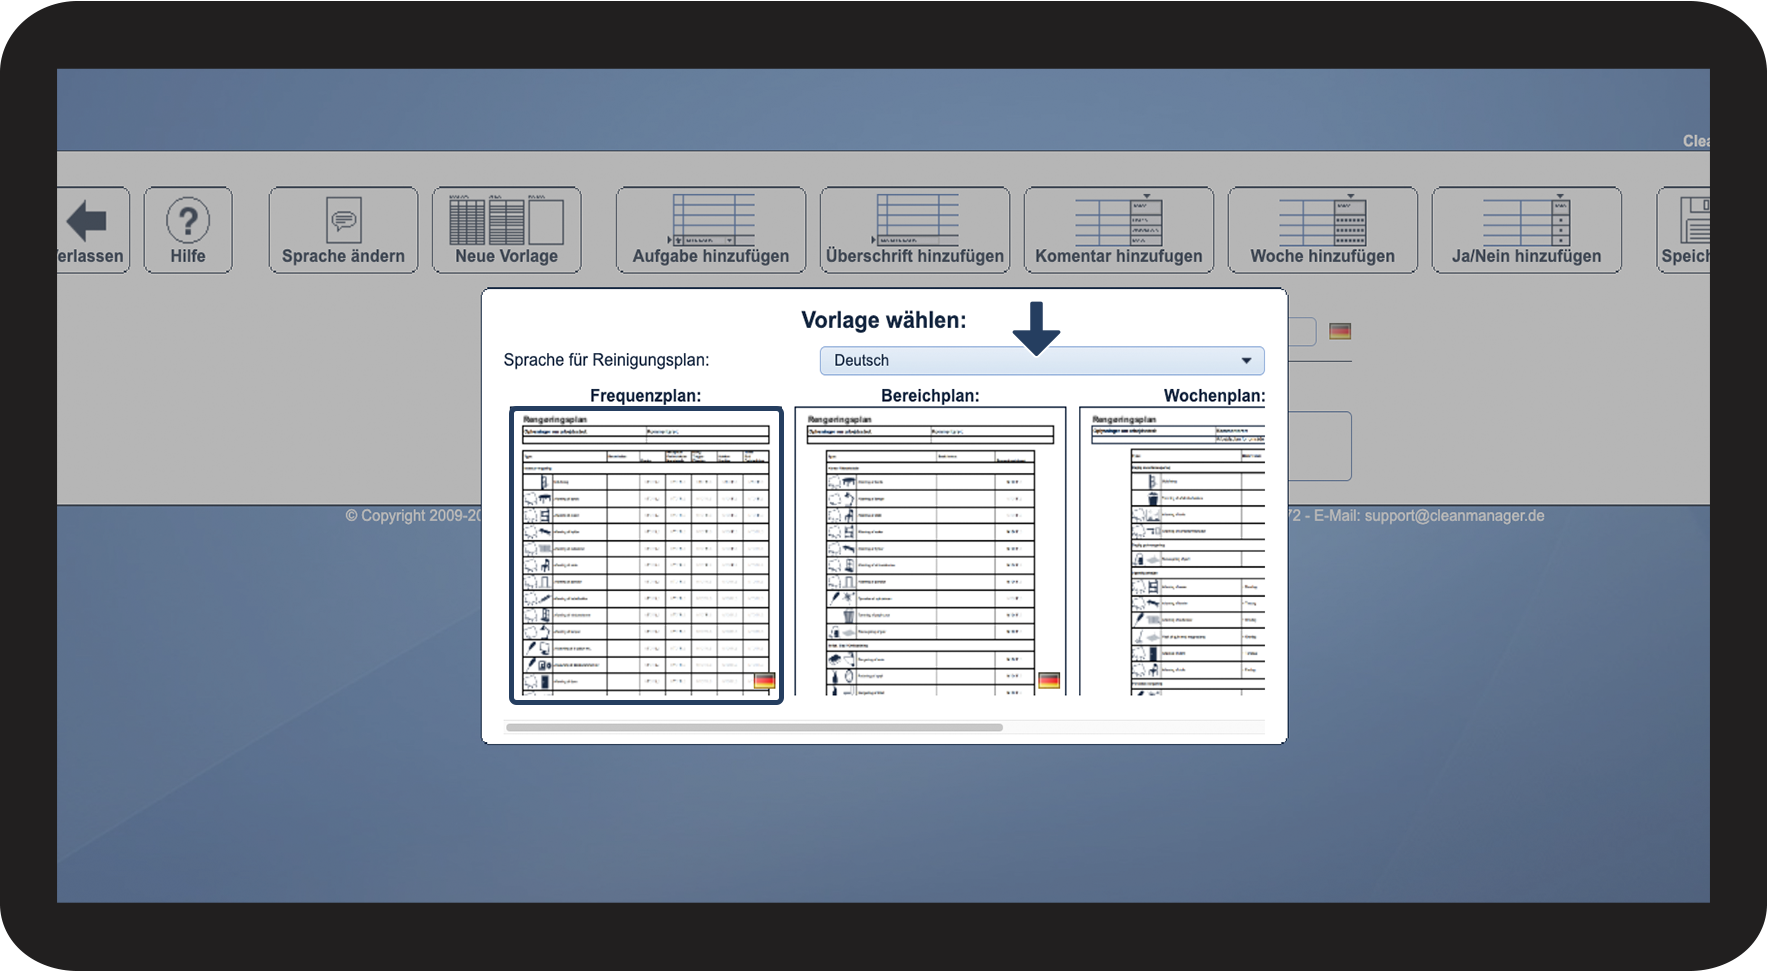This screenshot has width=1767, height=971.
Task: Click Überschrift hinzufügen toolbar button
Action: [x=915, y=230]
